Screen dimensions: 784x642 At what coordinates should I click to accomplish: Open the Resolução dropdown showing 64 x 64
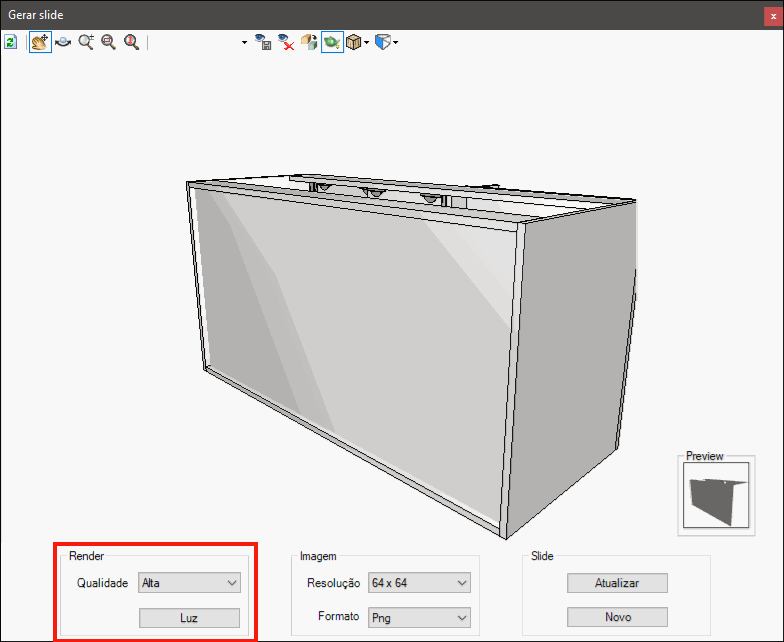pyautogui.click(x=420, y=582)
